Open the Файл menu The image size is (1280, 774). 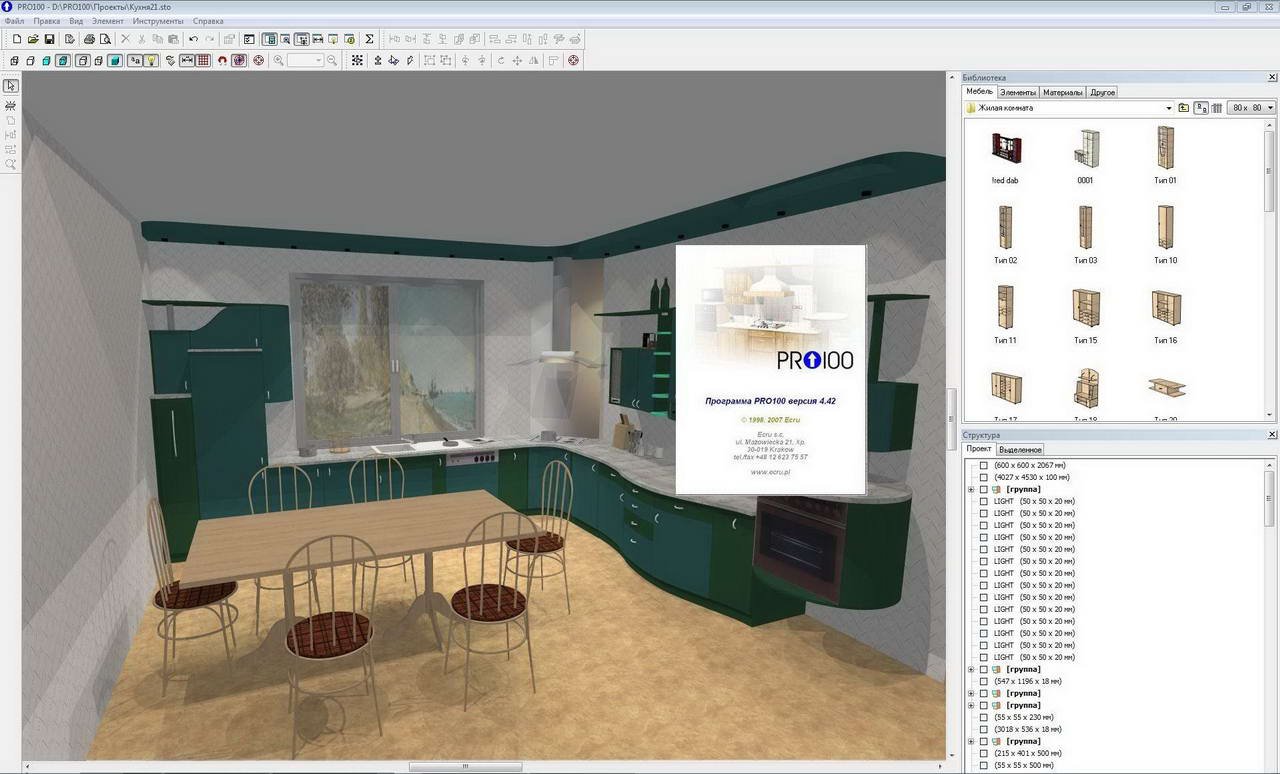click(14, 21)
